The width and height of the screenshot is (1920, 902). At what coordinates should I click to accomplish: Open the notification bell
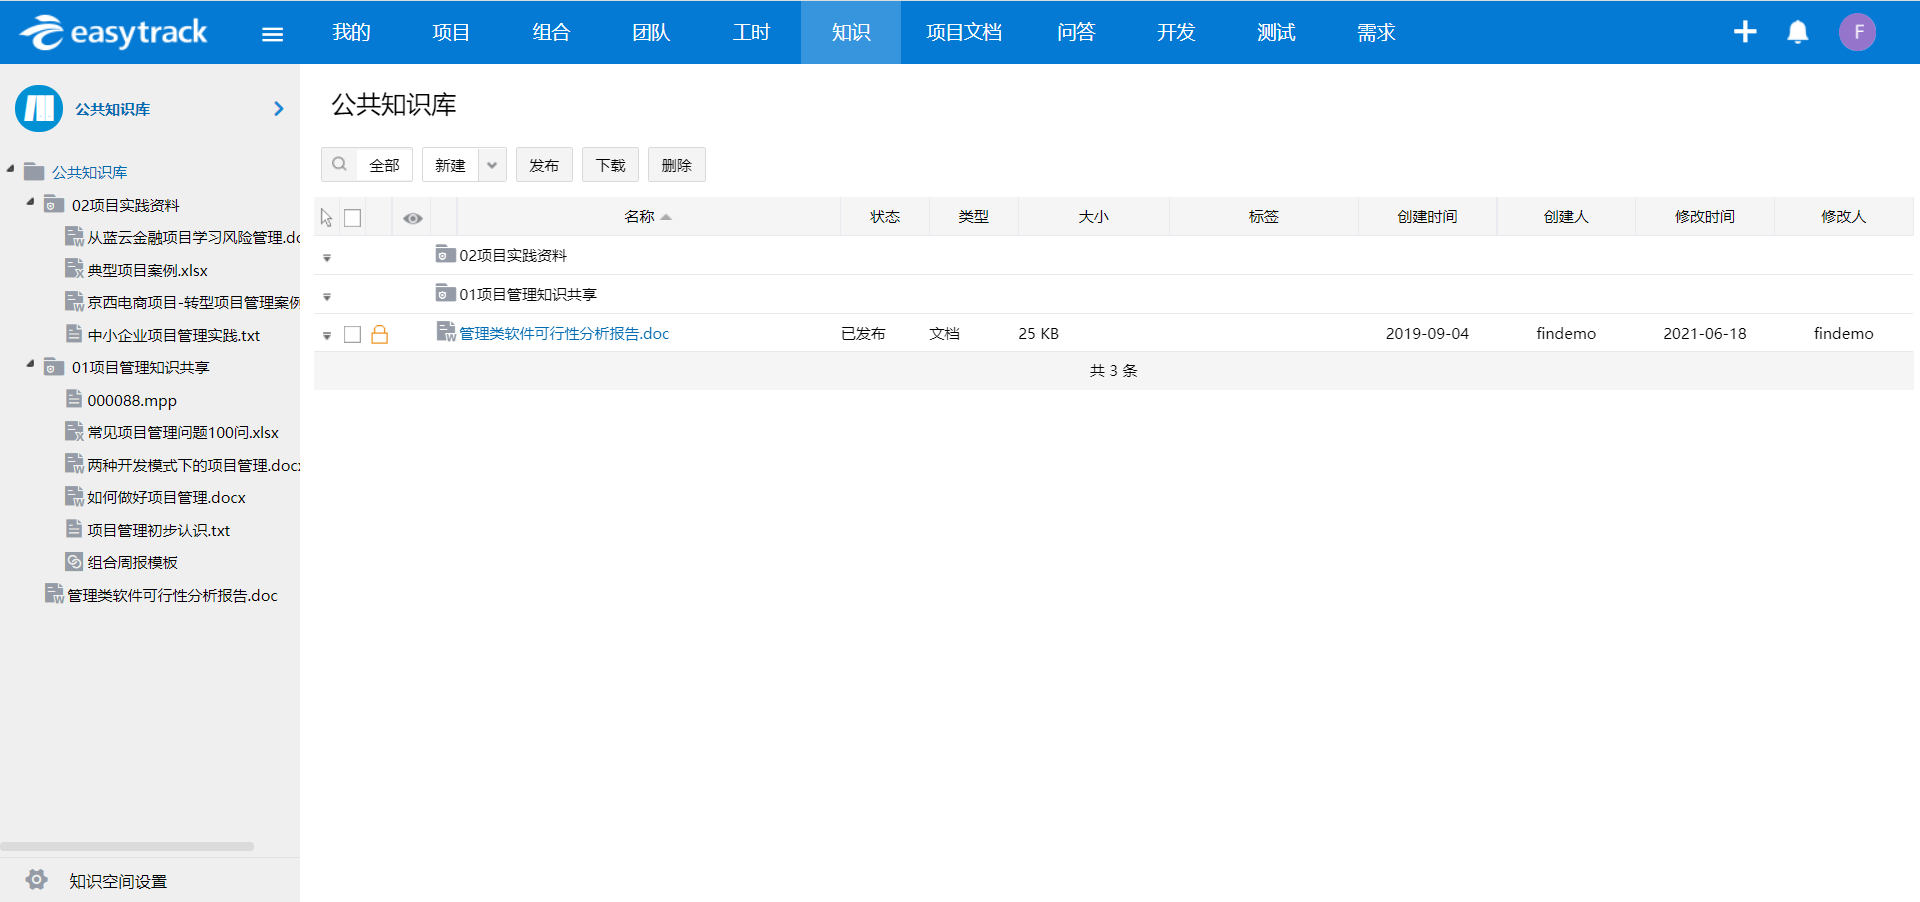(1798, 32)
